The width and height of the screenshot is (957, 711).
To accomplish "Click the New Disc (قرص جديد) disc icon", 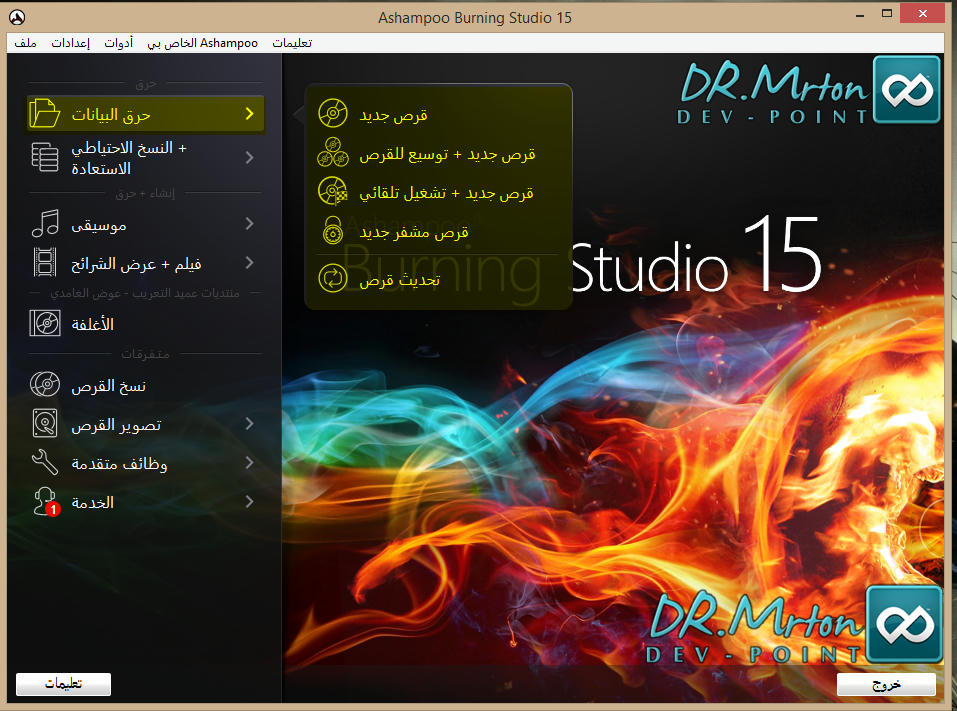I will click(333, 114).
